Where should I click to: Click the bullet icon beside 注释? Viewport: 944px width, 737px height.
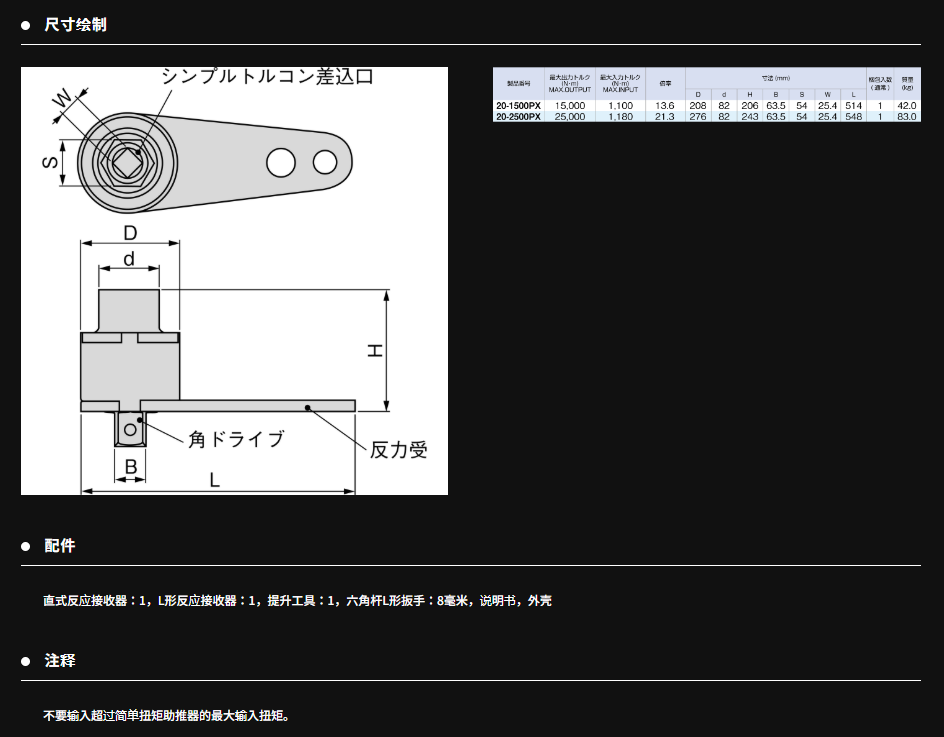[27, 662]
